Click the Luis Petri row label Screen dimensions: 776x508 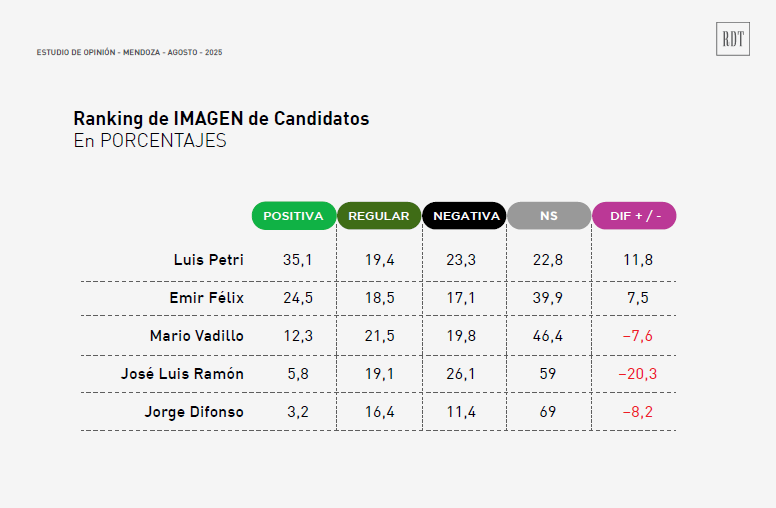point(208,260)
